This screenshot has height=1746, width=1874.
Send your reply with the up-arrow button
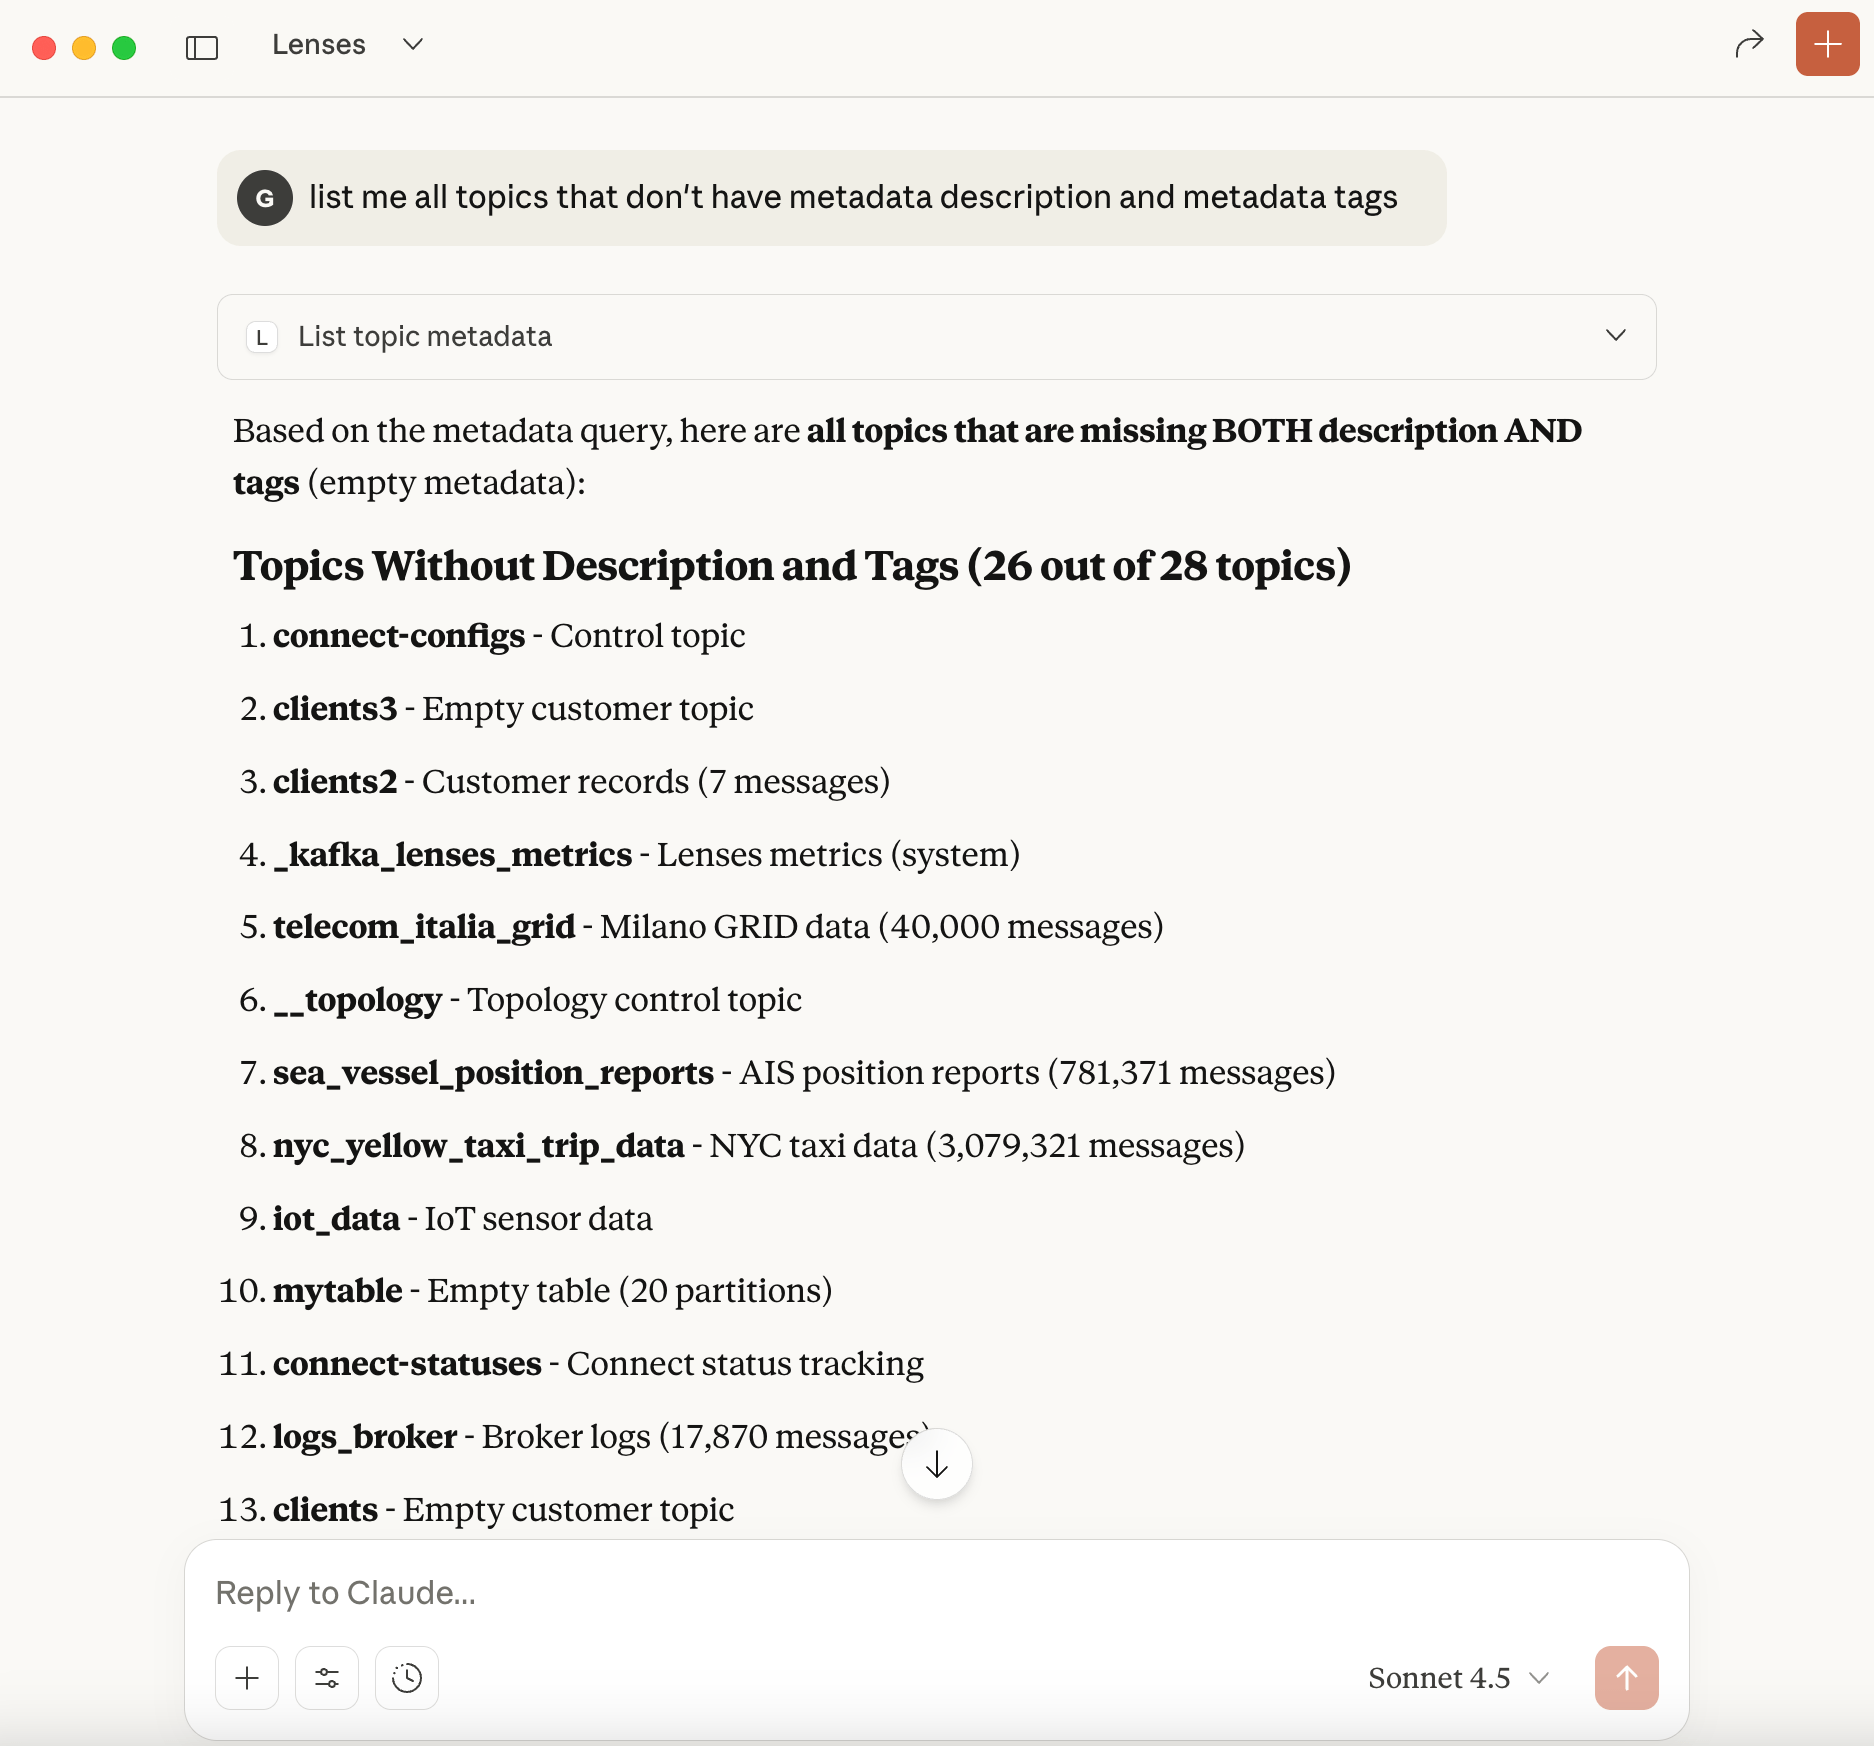(x=1626, y=1677)
